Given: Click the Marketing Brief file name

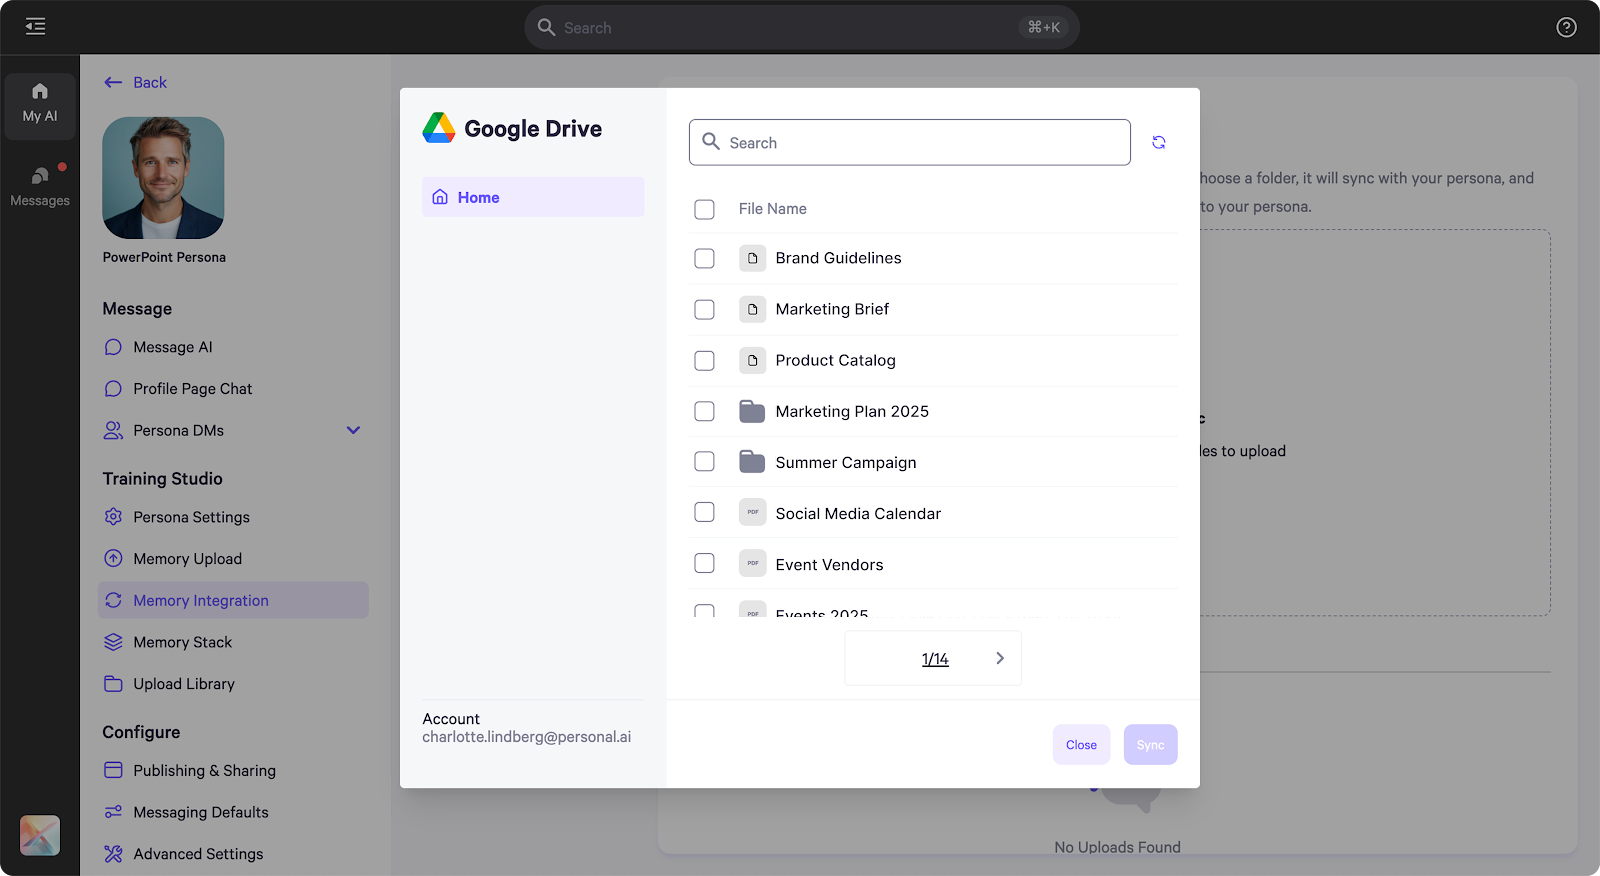Looking at the screenshot, I should pos(832,309).
